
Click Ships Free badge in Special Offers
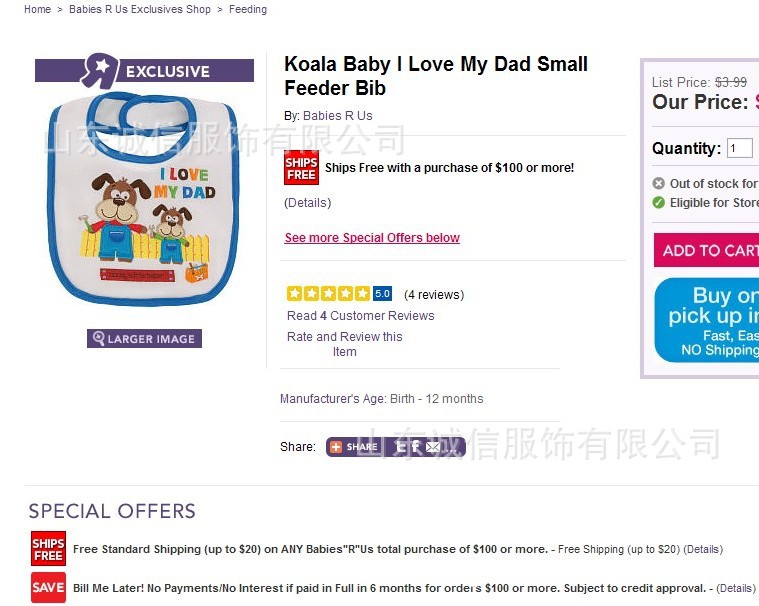click(48, 549)
